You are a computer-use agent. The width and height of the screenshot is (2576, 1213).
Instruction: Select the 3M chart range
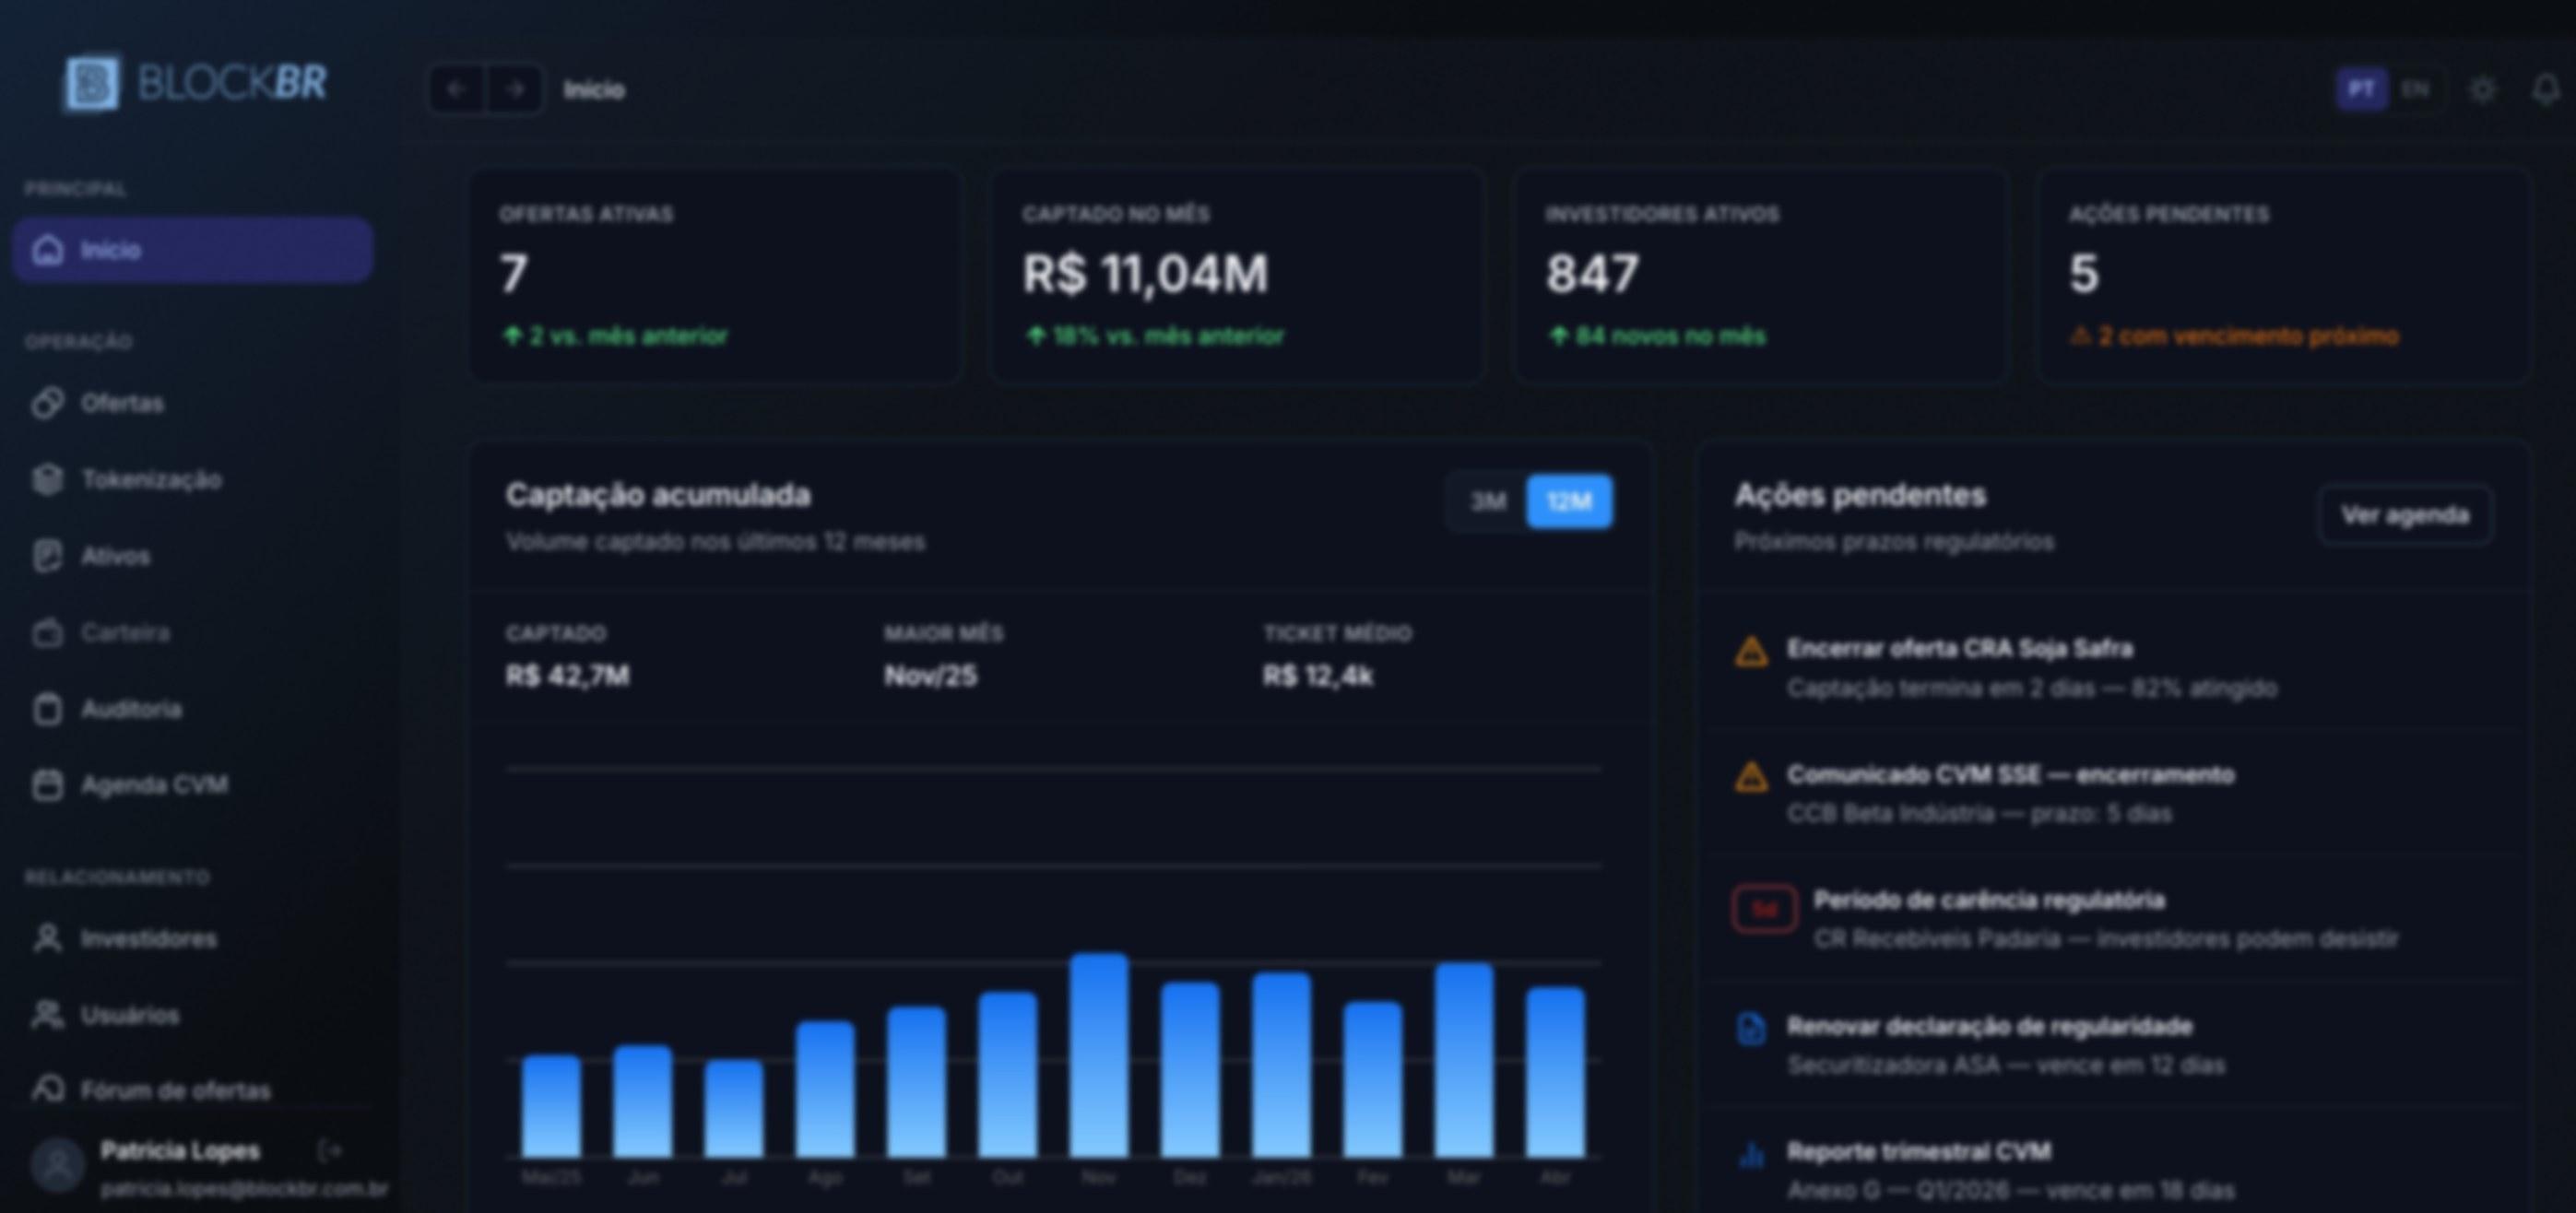1488,502
